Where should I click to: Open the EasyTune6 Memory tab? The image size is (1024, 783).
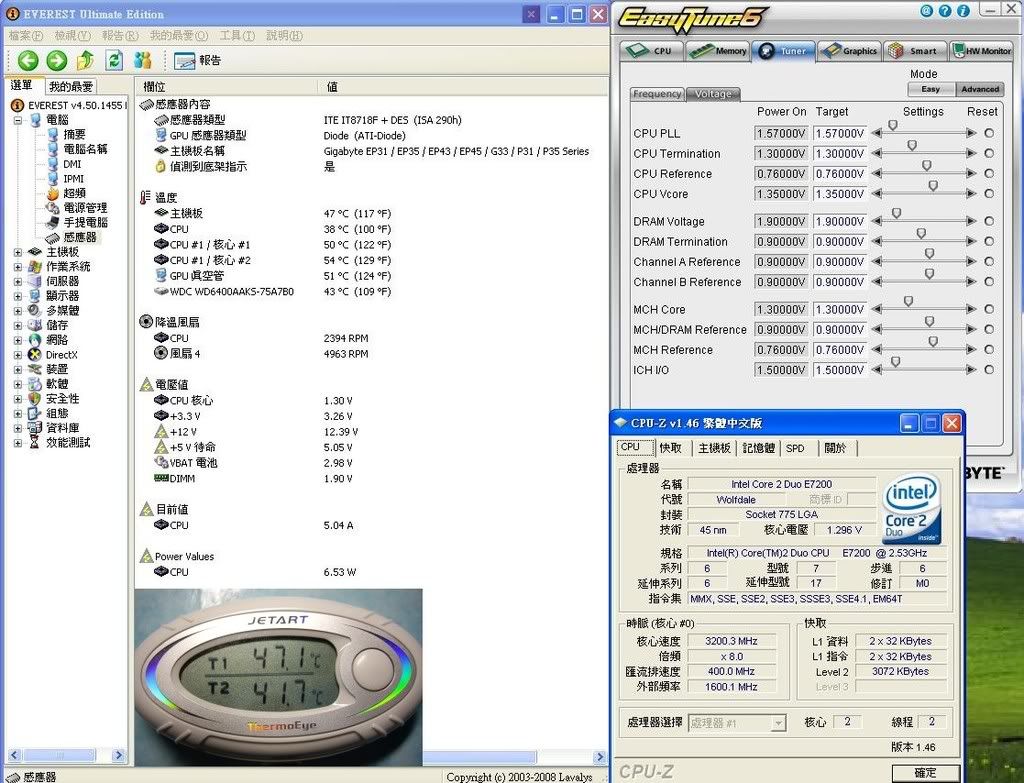click(x=718, y=50)
